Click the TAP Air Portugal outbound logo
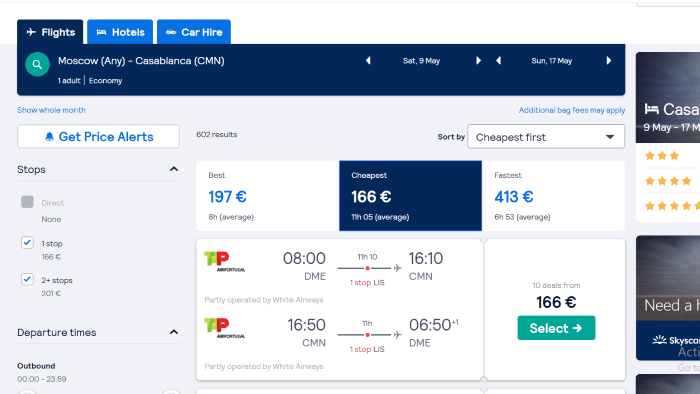The width and height of the screenshot is (700, 394). click(x=225, y=261)
